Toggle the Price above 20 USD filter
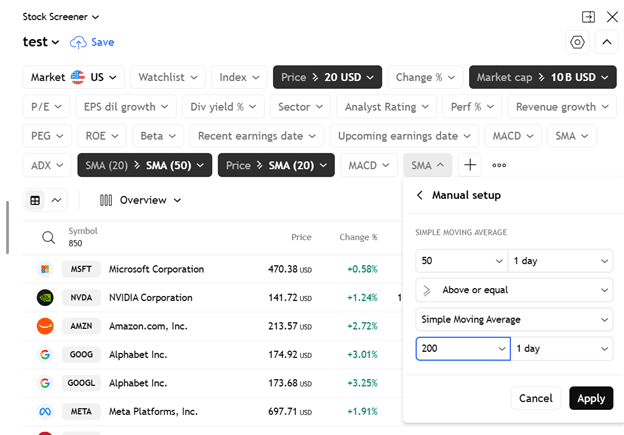This screenshot has width=624, height=435. pyautogui.click(x=327, y=77)
